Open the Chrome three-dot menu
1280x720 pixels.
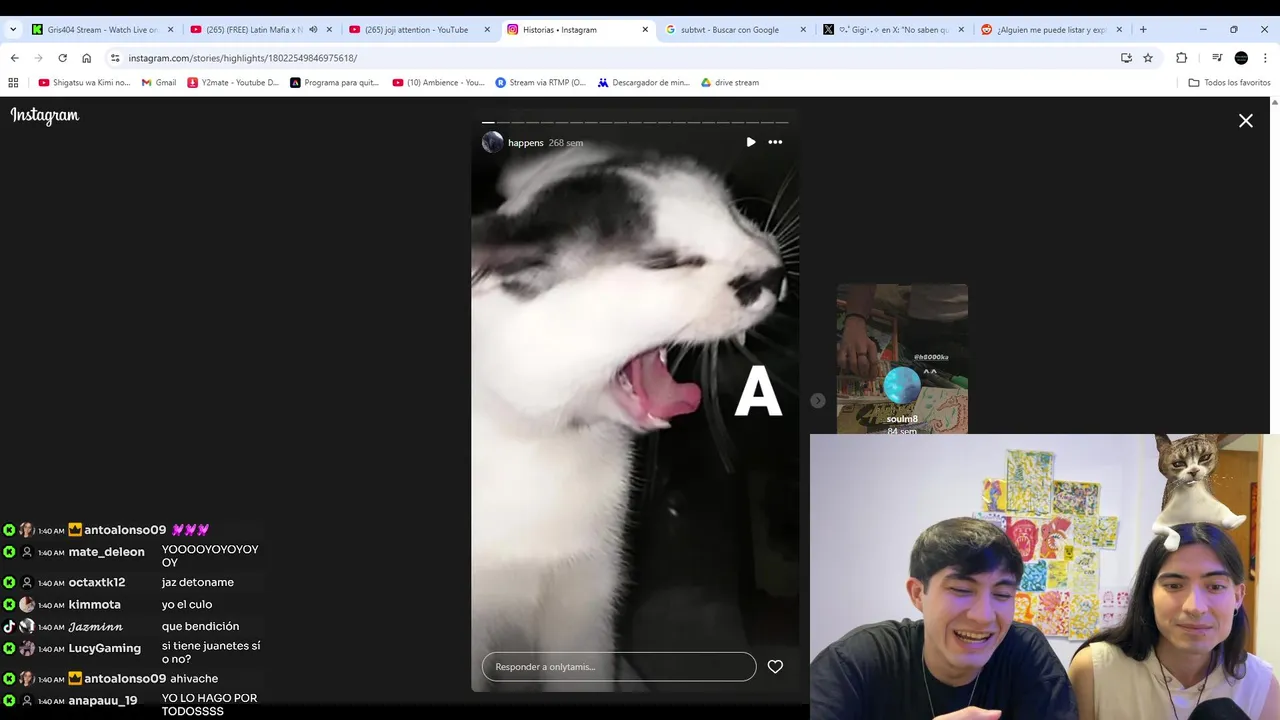(x=1265, y=58)
